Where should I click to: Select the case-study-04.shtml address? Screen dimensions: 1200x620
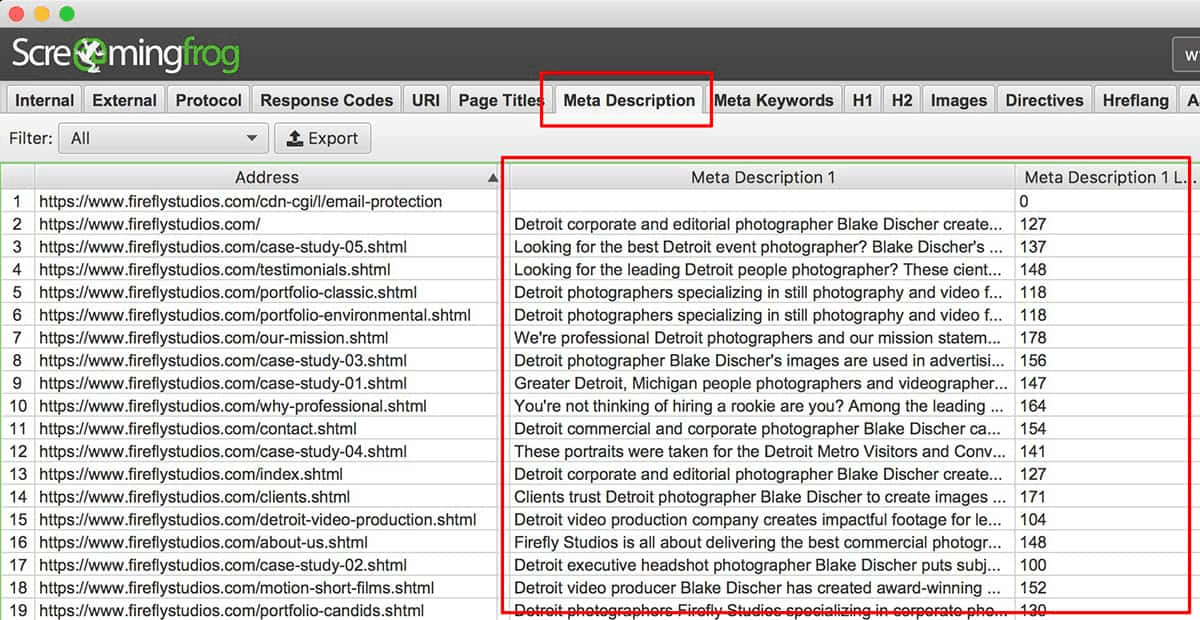pos(223,451)
